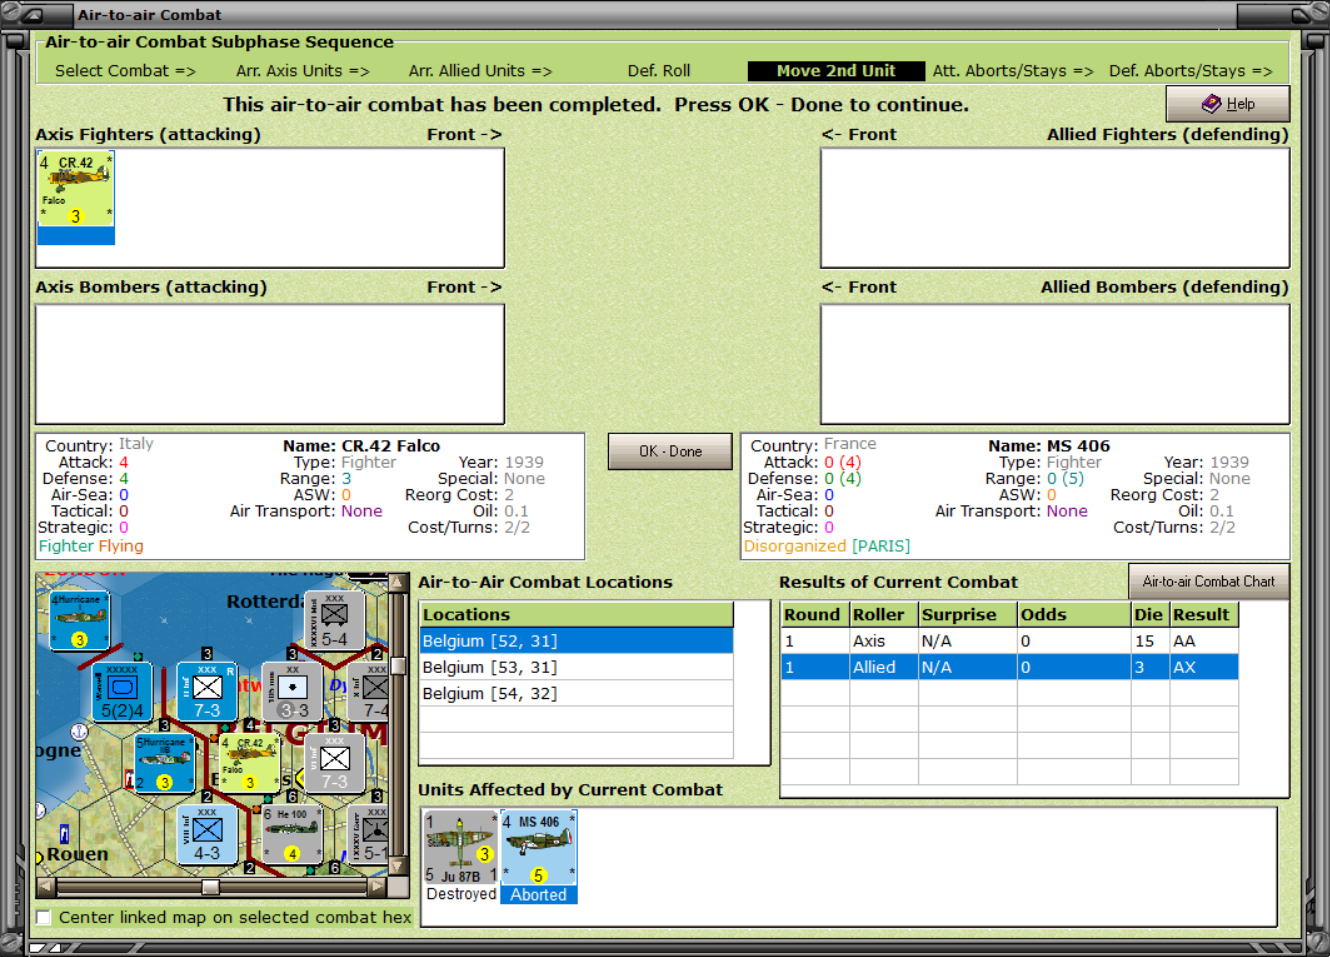Viewport: 1330px width, 957px height.
Task: Click the Surprise column header
Action: 968,615
